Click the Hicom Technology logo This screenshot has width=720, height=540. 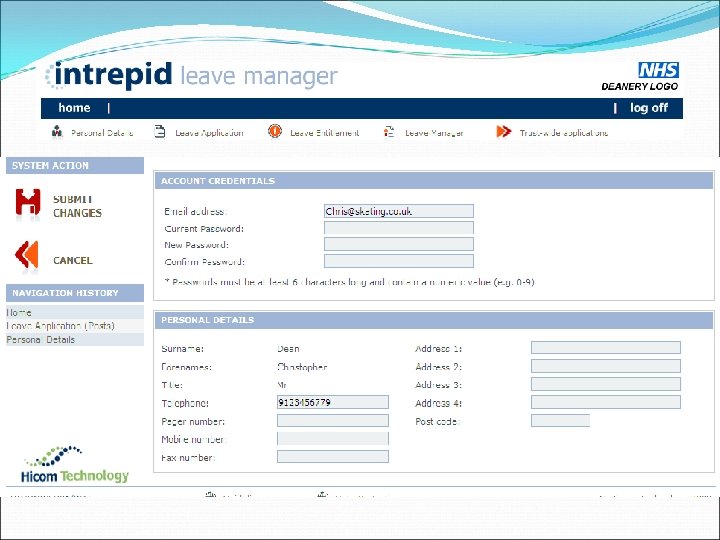pyautogui.click(x=75, y=464)
